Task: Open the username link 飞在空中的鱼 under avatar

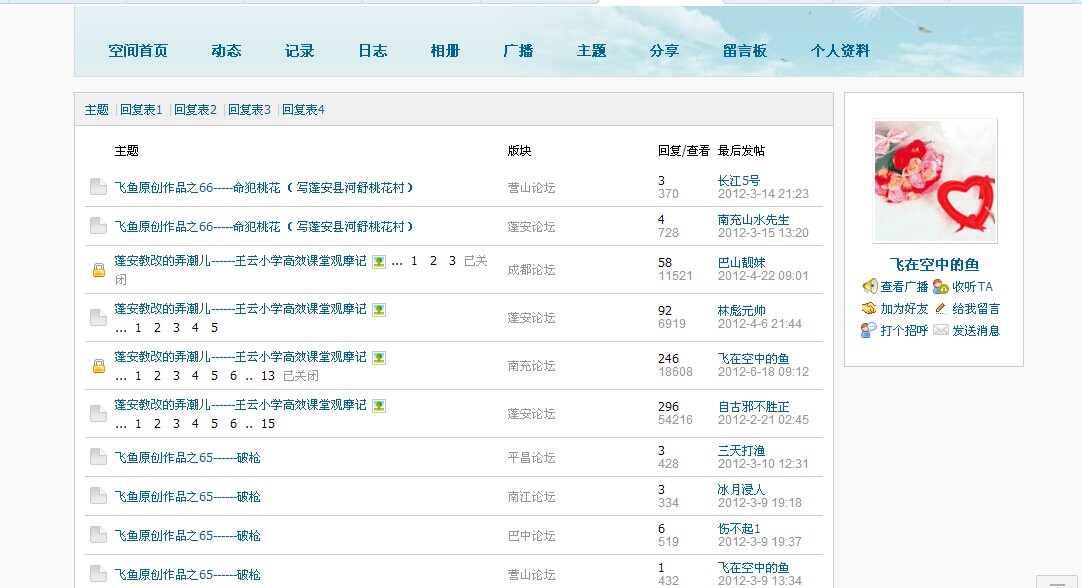Action: pyautogui.click(x=935, y=265)
